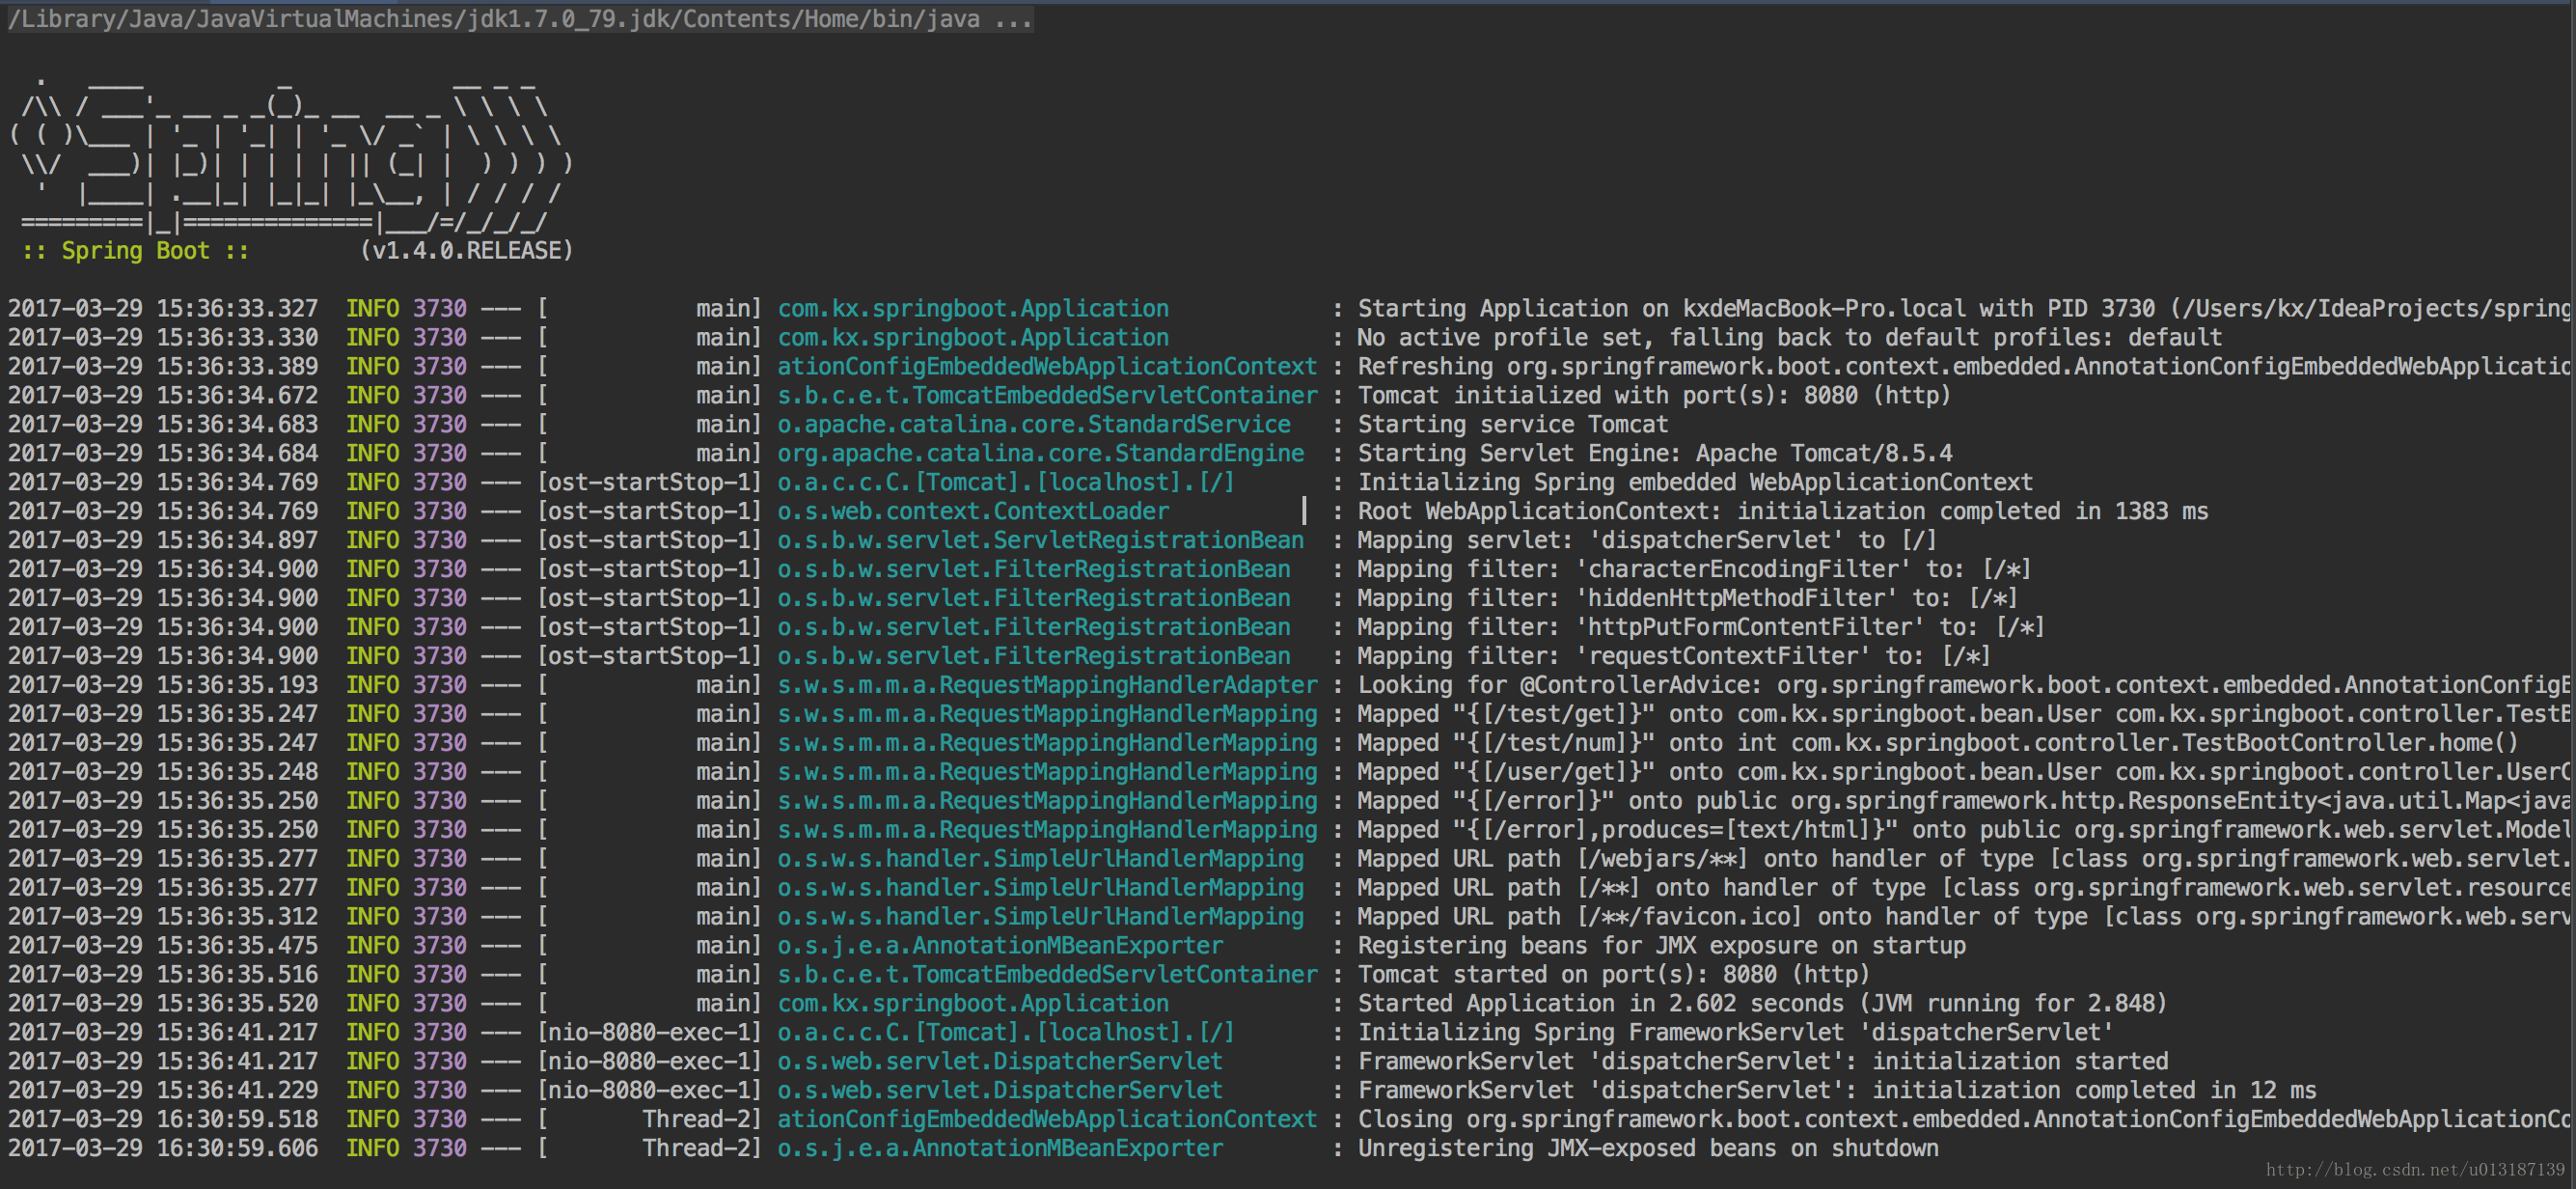The image size is (2576, 1189).
Task: Click the ':: Spring Boot ::' banner label
Action: [135, 251]
